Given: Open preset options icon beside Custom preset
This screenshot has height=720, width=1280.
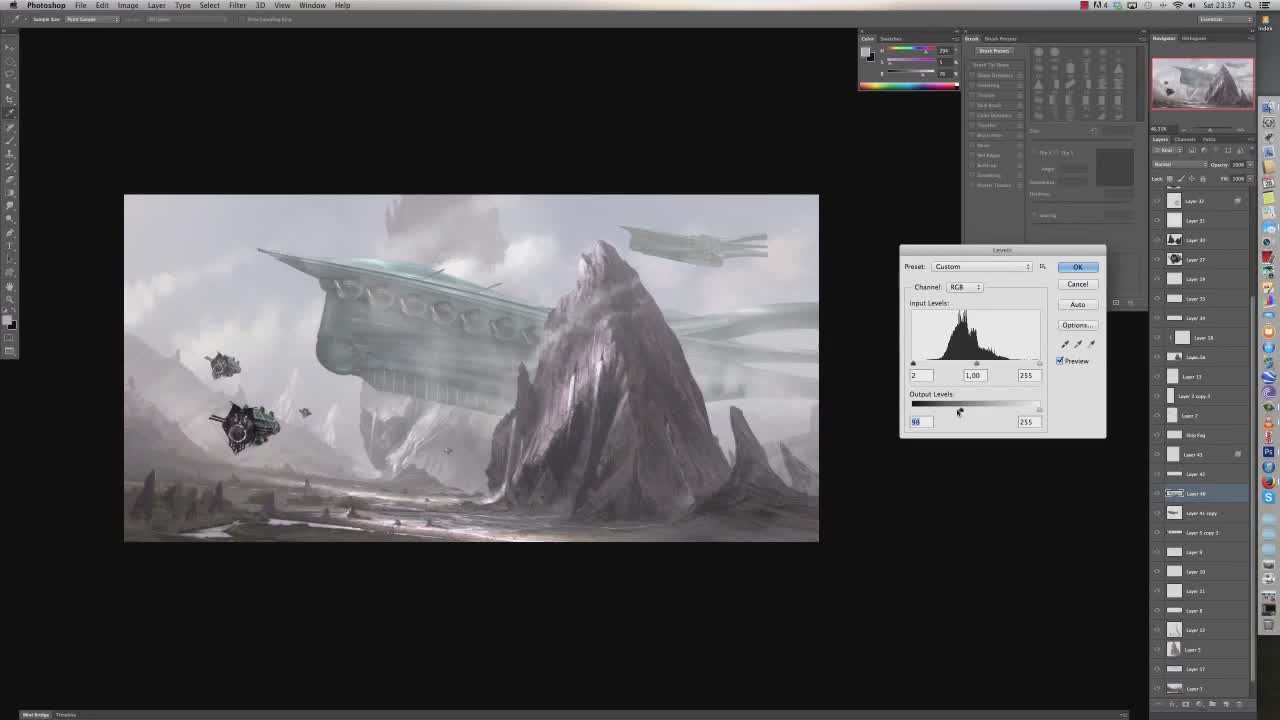Looking at the screenshot, I should point(1042,267).
